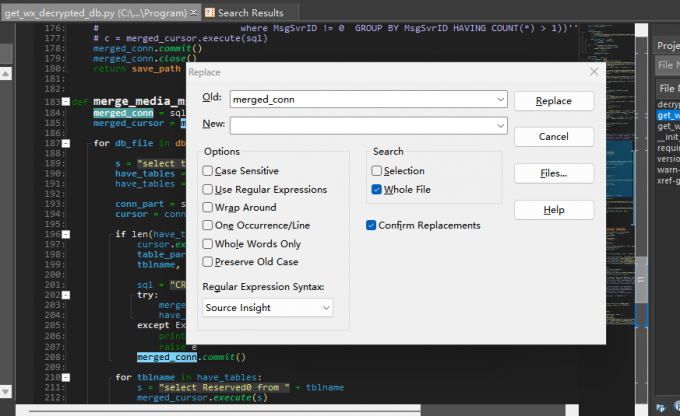Viewport: 680px width, 416px height.
Task: Click the vertical scrollbar thumb of editor
Action: [x=641, y=280]
